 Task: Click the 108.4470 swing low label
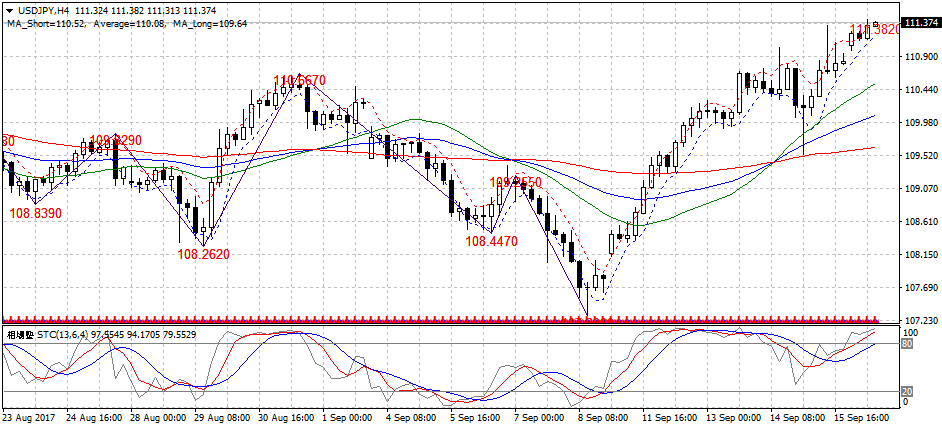tap(490, 242)
